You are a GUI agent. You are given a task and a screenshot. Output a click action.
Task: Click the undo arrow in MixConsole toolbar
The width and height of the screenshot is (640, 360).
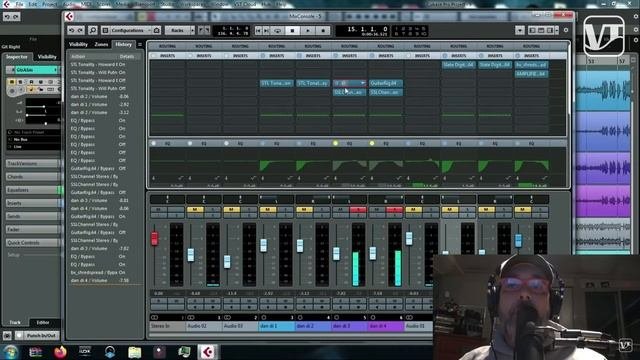72,31
